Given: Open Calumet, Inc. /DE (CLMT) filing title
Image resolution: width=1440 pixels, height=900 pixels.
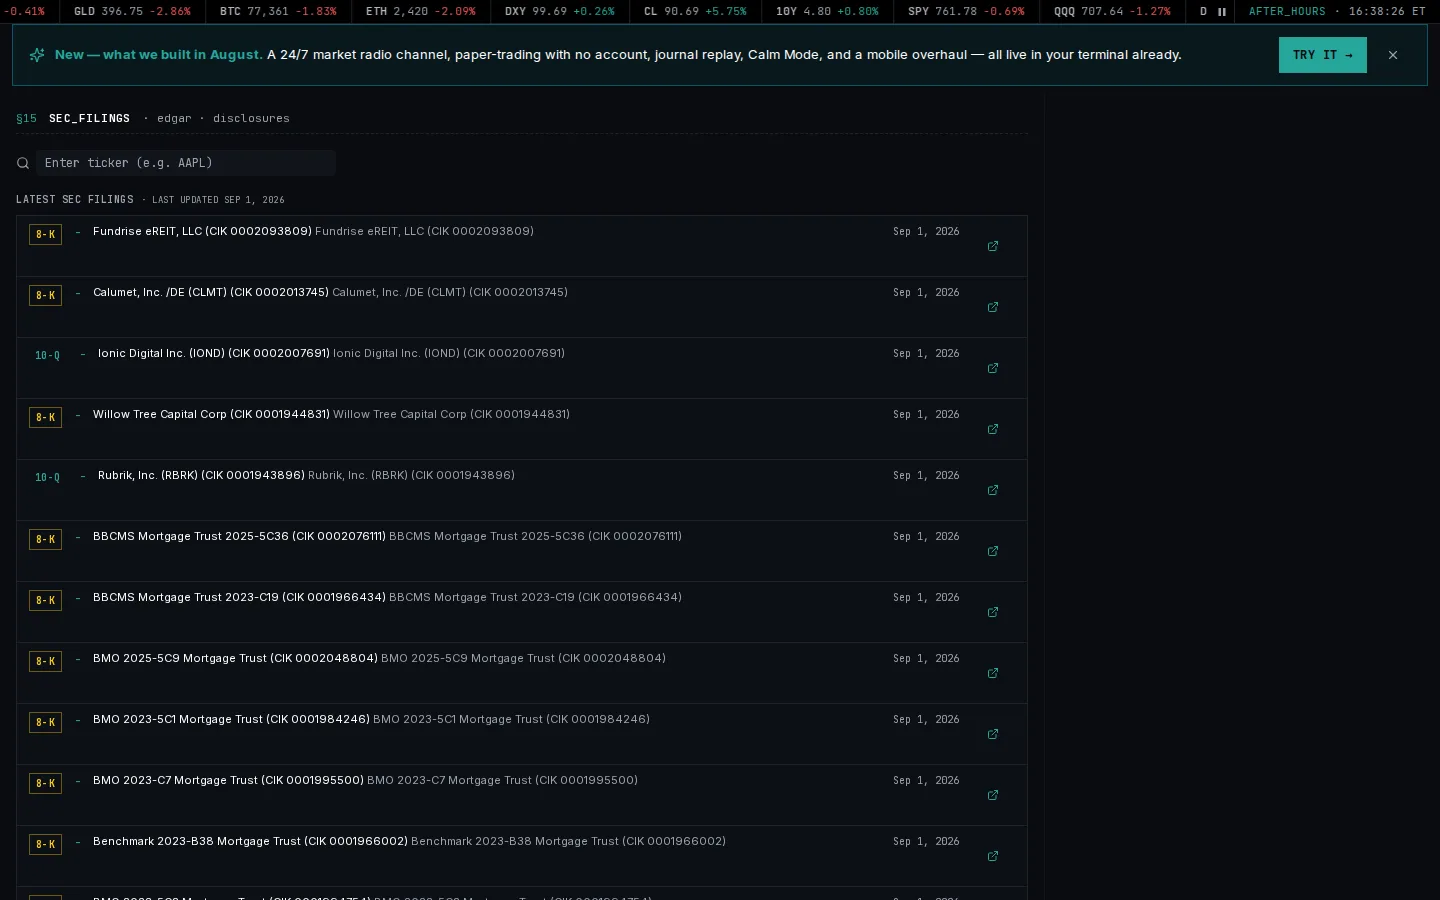Looking at the screenshot, I should (211, 292).
